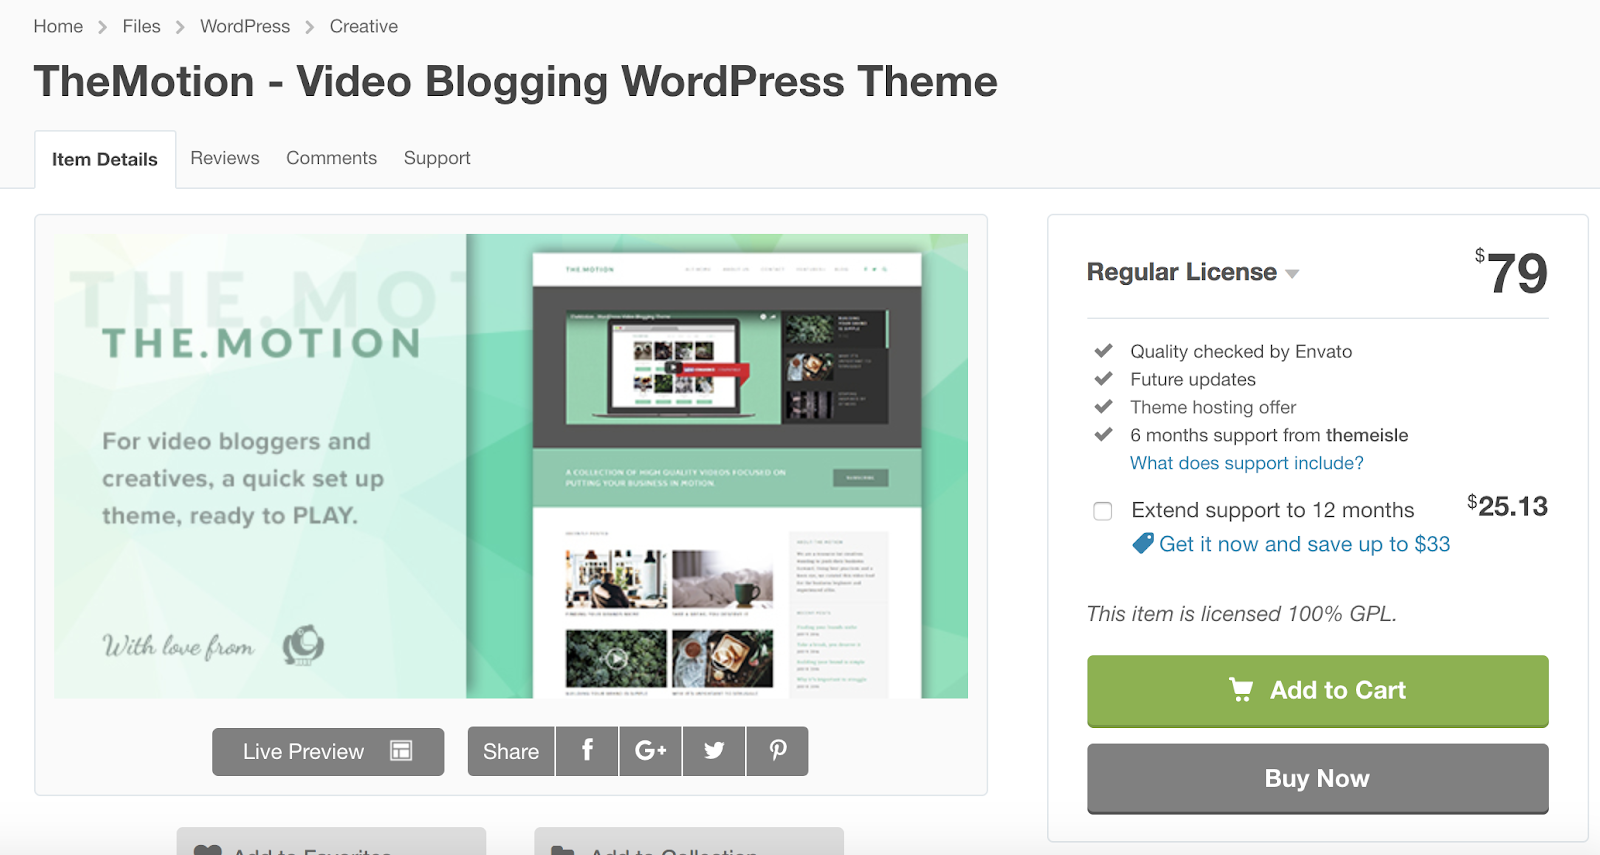Share the theme on Google Plus
1600x855 pixels.
point(650,751)
